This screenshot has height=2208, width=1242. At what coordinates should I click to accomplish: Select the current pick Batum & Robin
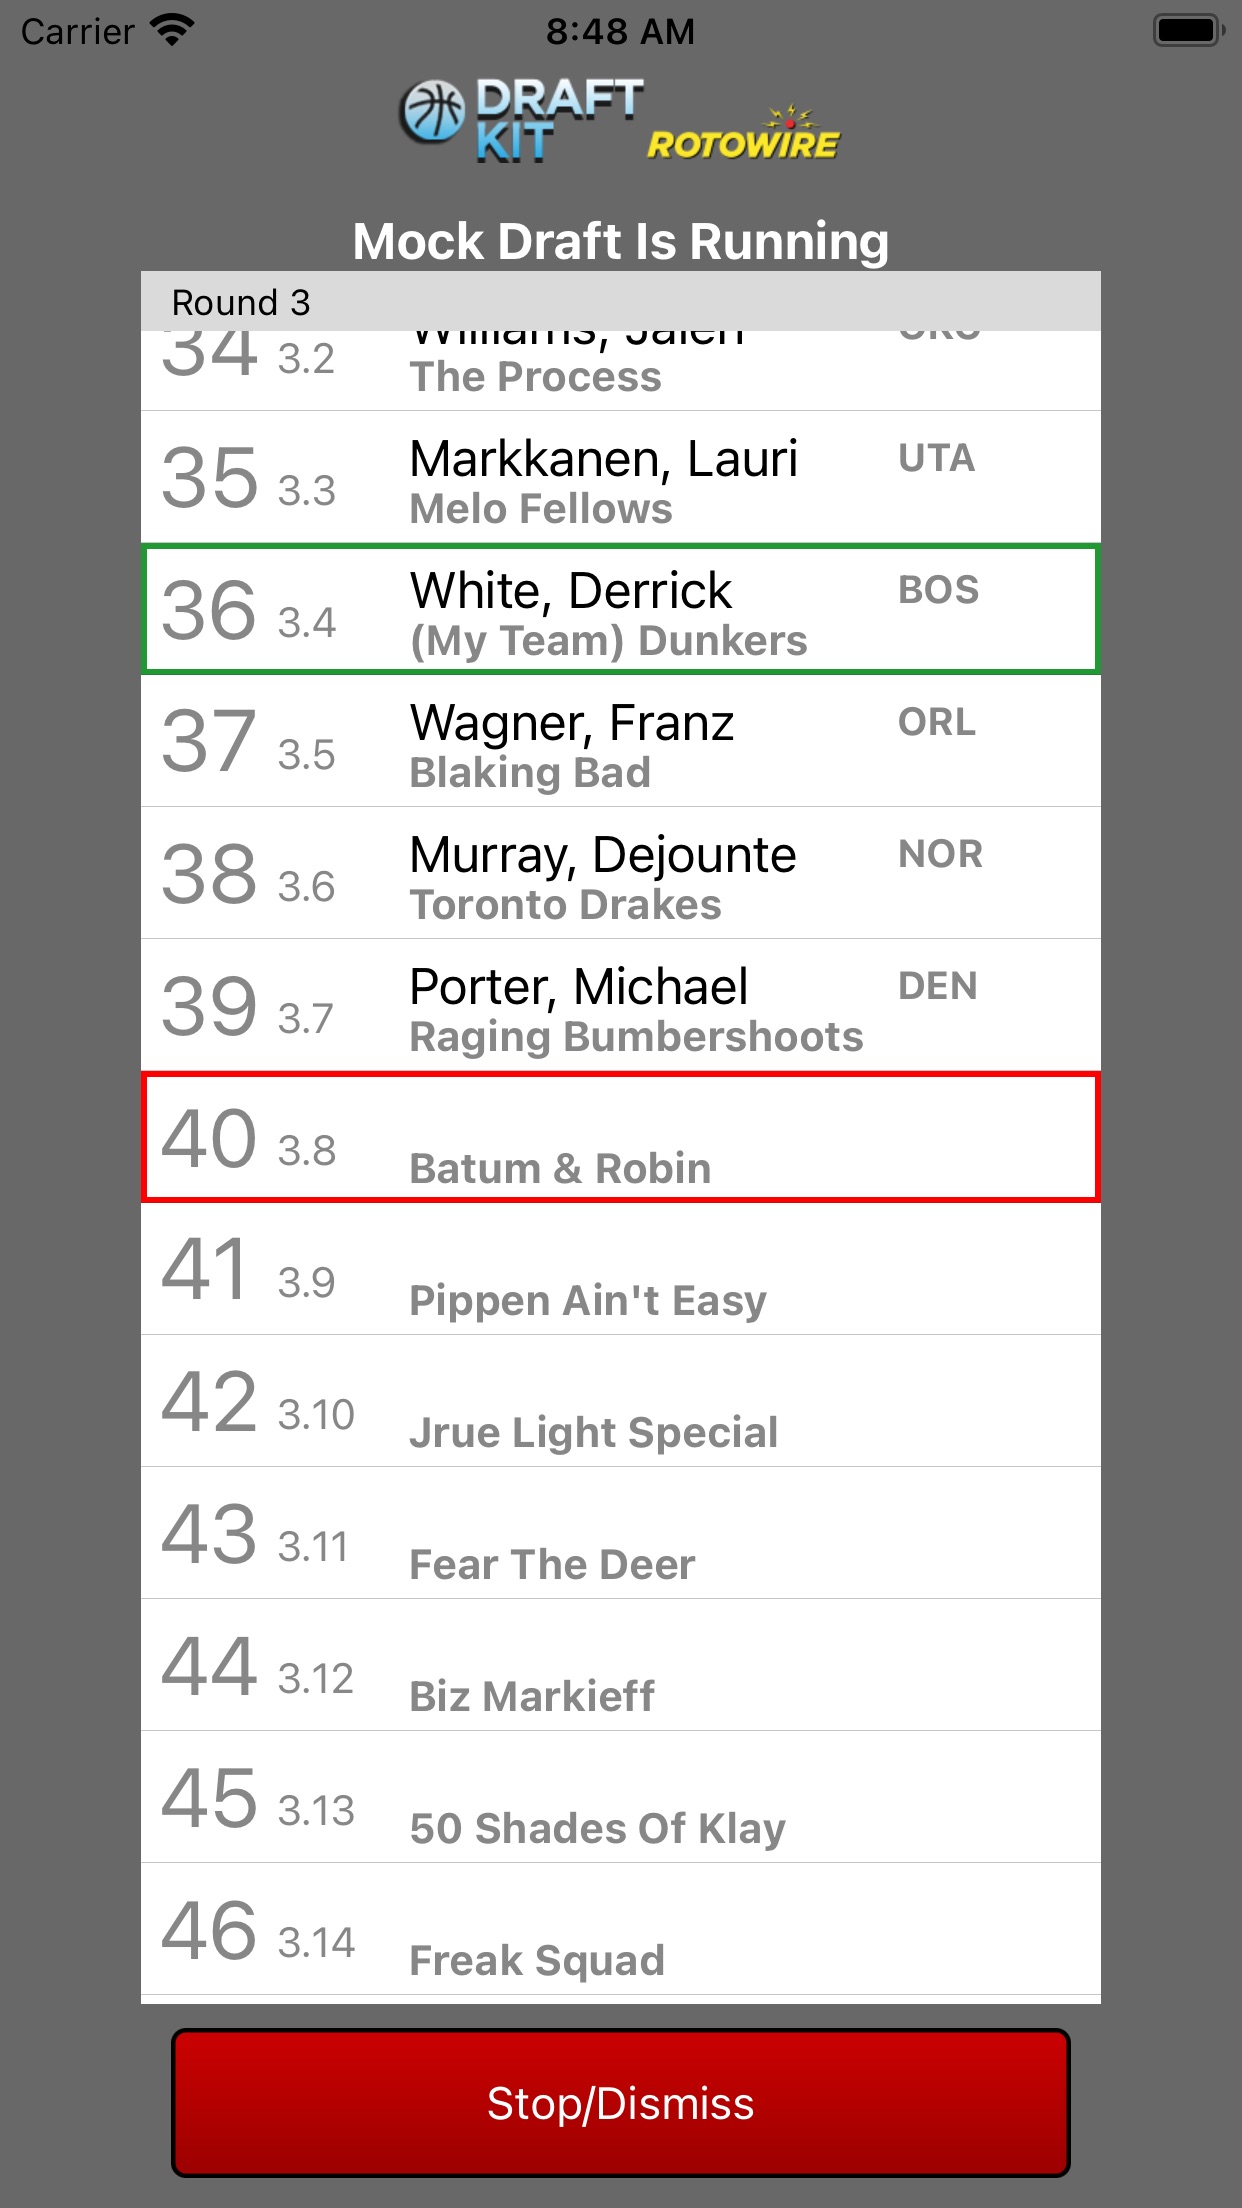(621, 1137)
